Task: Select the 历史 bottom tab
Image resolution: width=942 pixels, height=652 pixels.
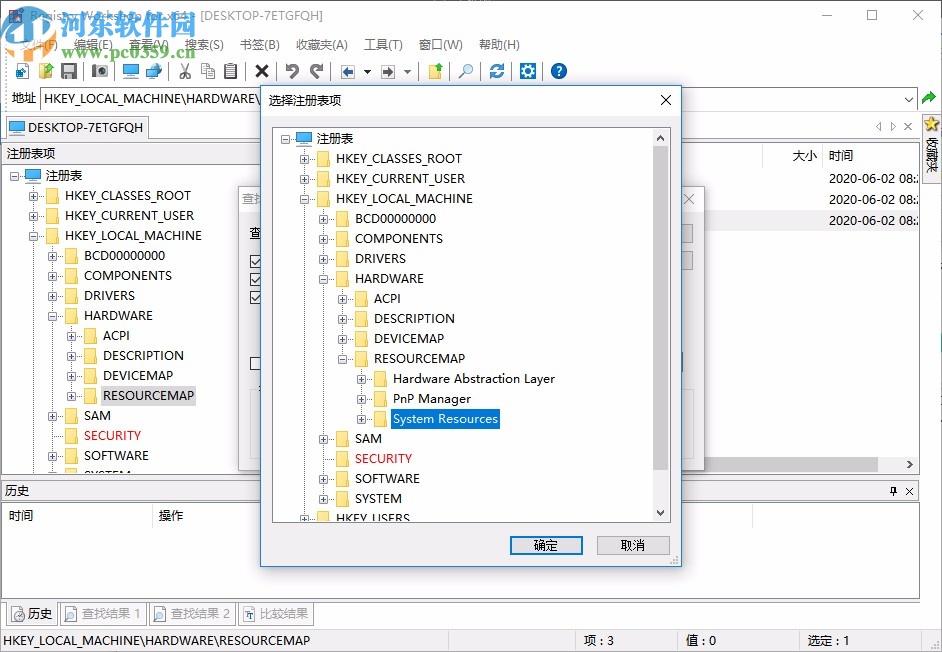Action: pos(32,614)
